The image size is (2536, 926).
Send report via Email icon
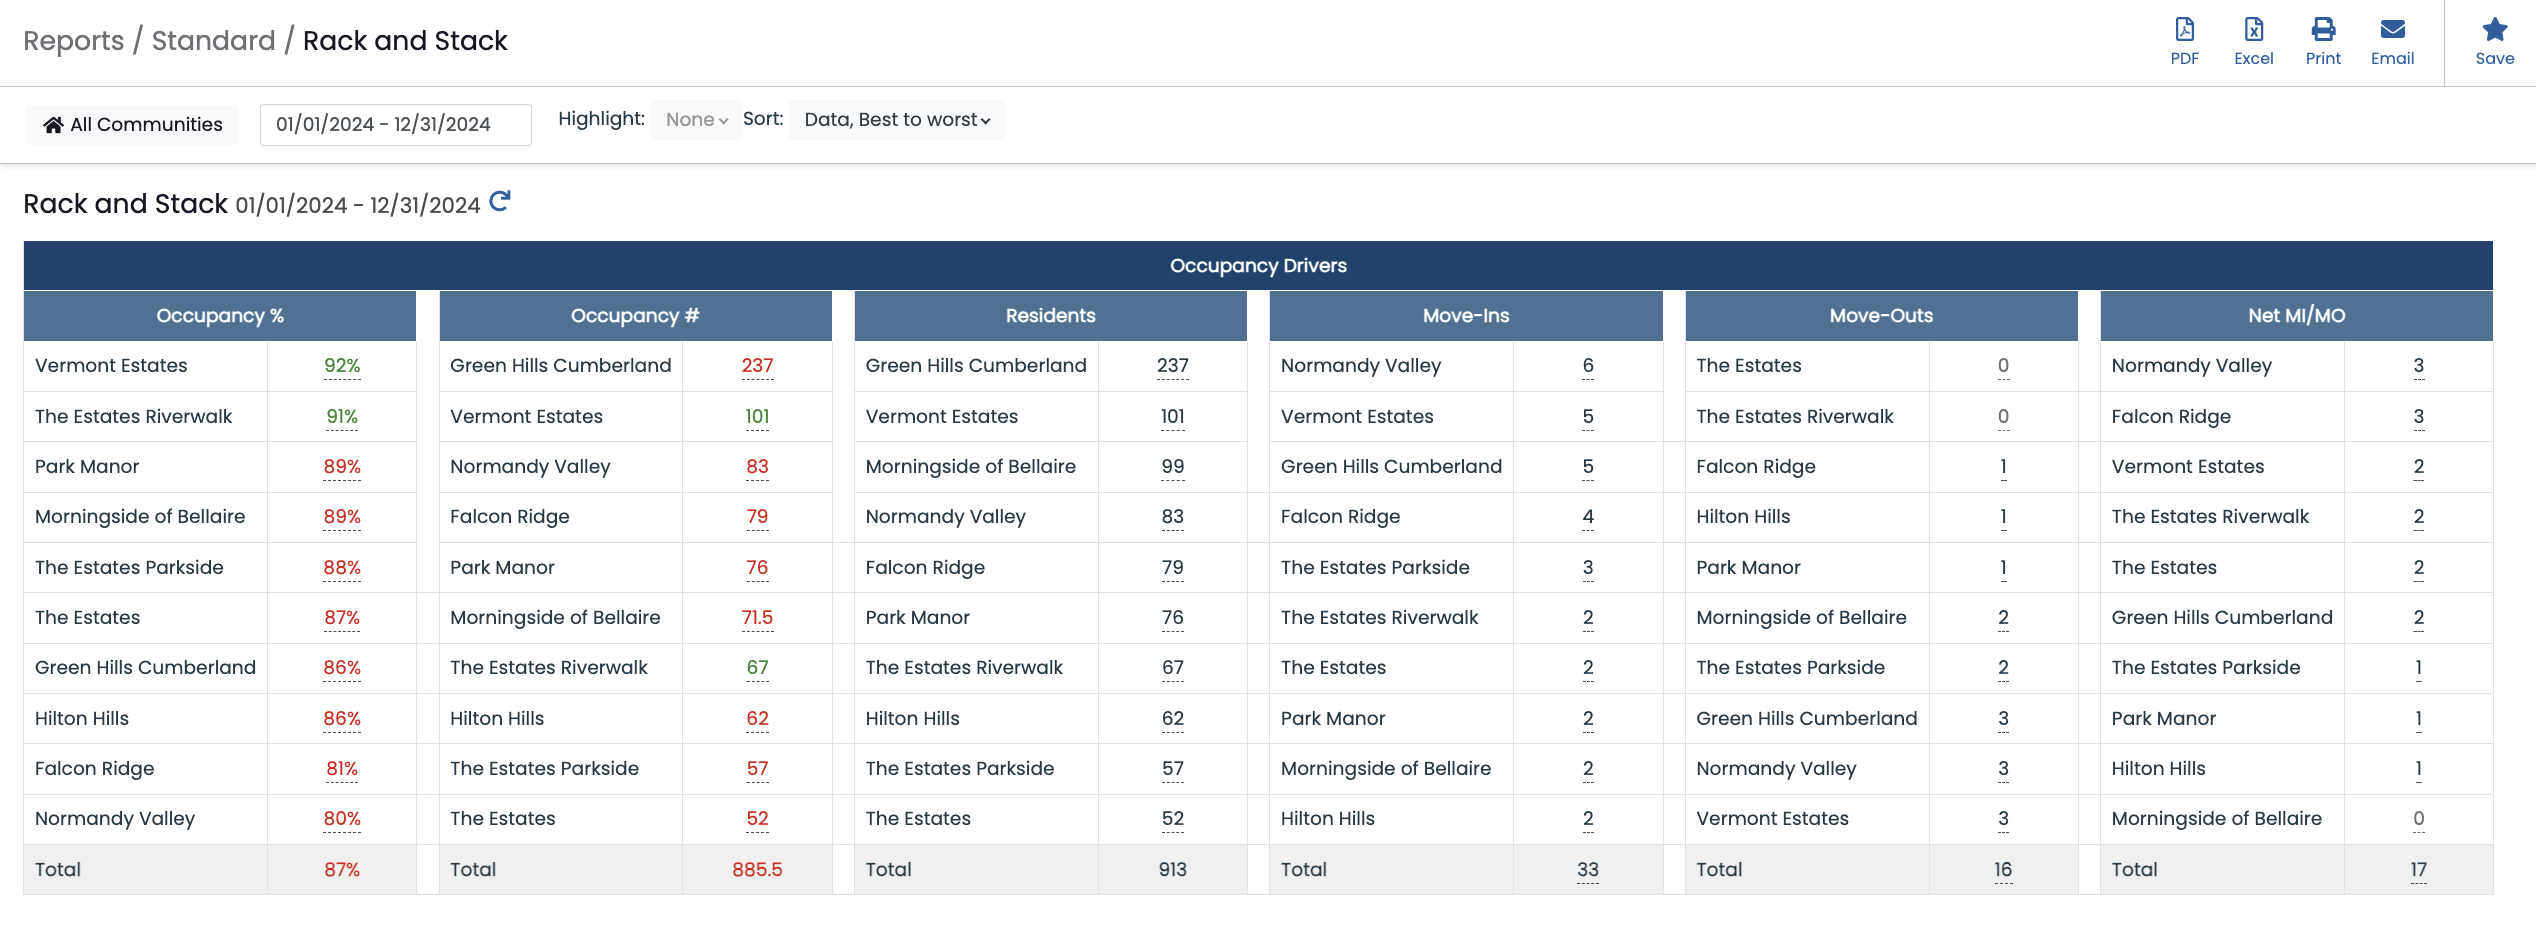click(2392, 41)
